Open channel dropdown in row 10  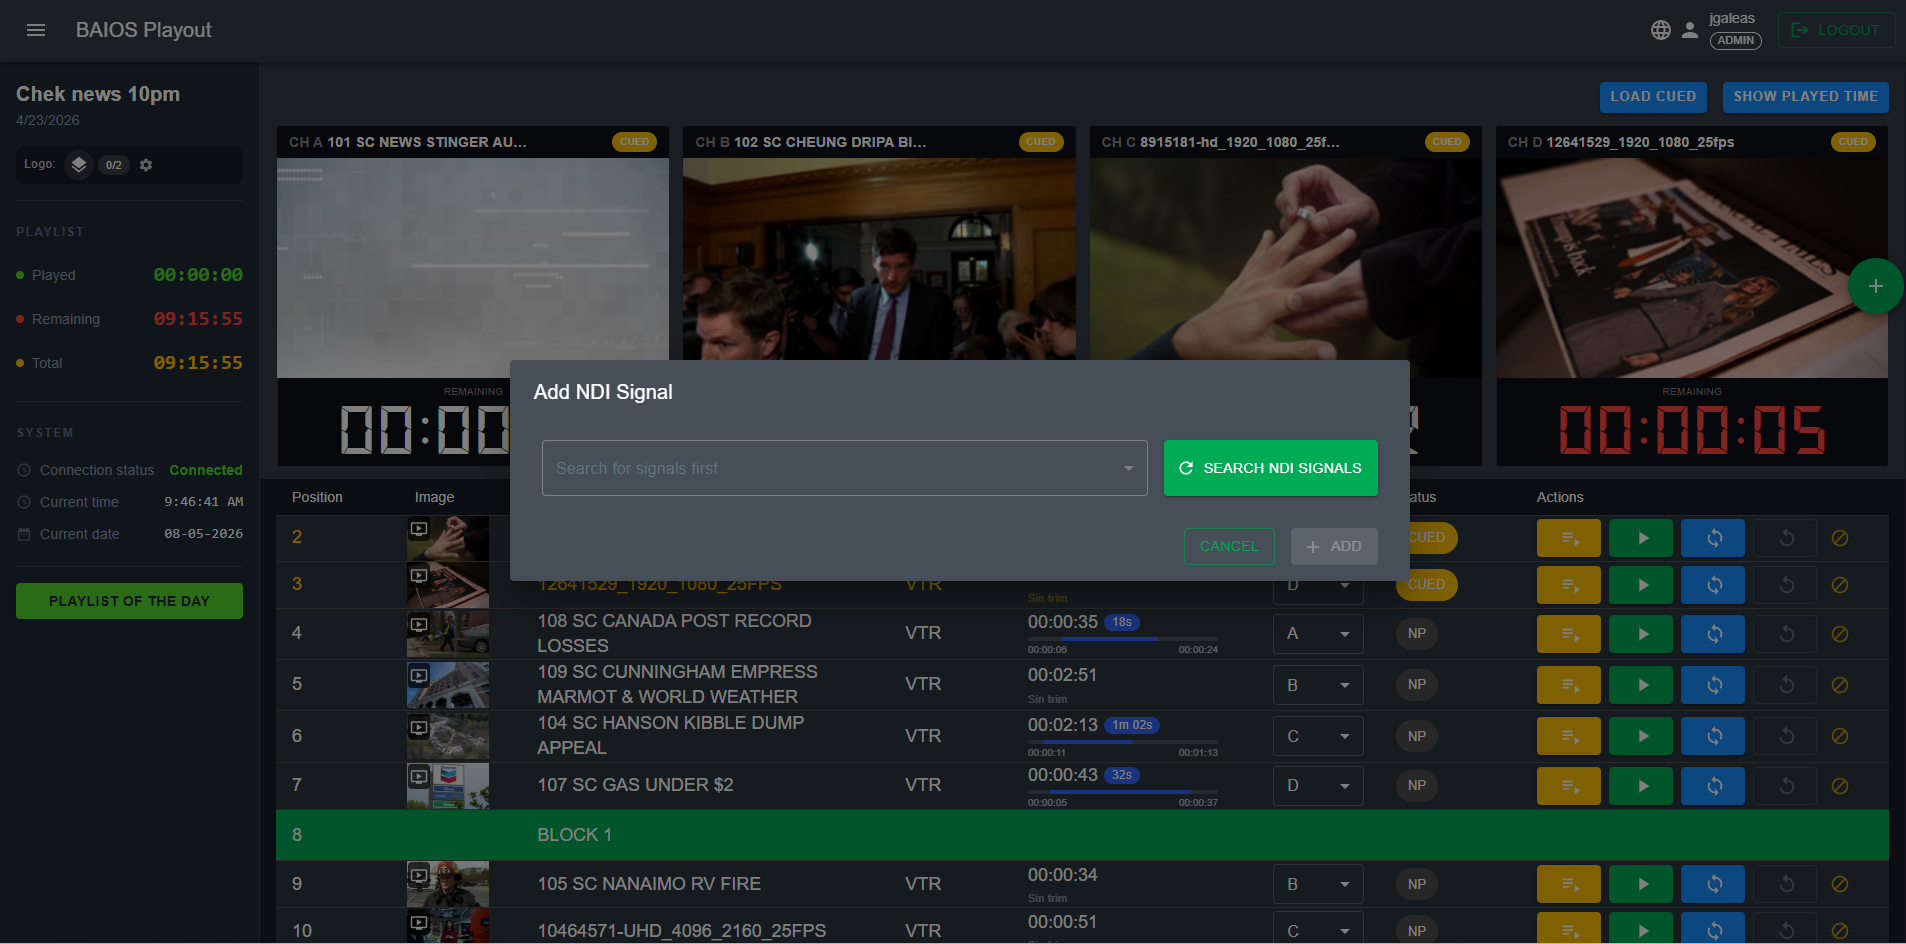pos(1318,930)
